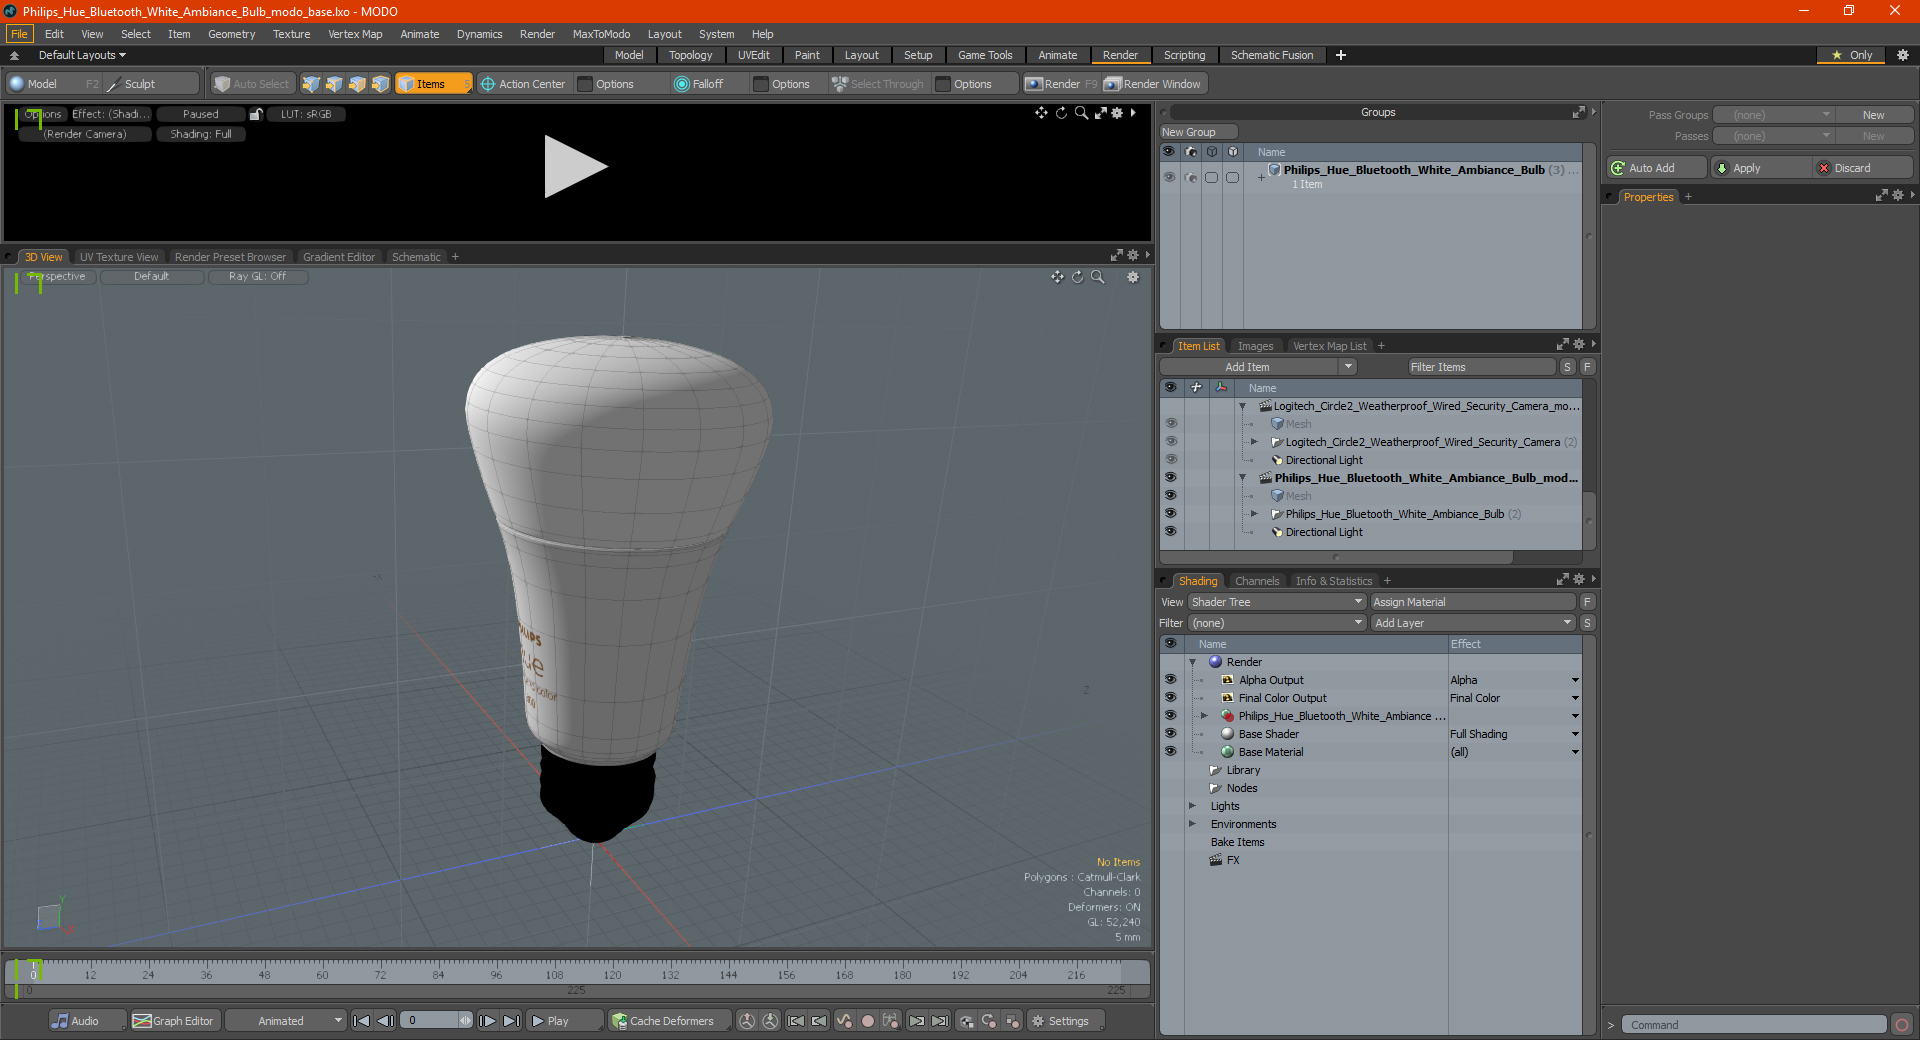Hide Logitech camera group item
The image size is (1920, 1040).
tap(1170, 442)
